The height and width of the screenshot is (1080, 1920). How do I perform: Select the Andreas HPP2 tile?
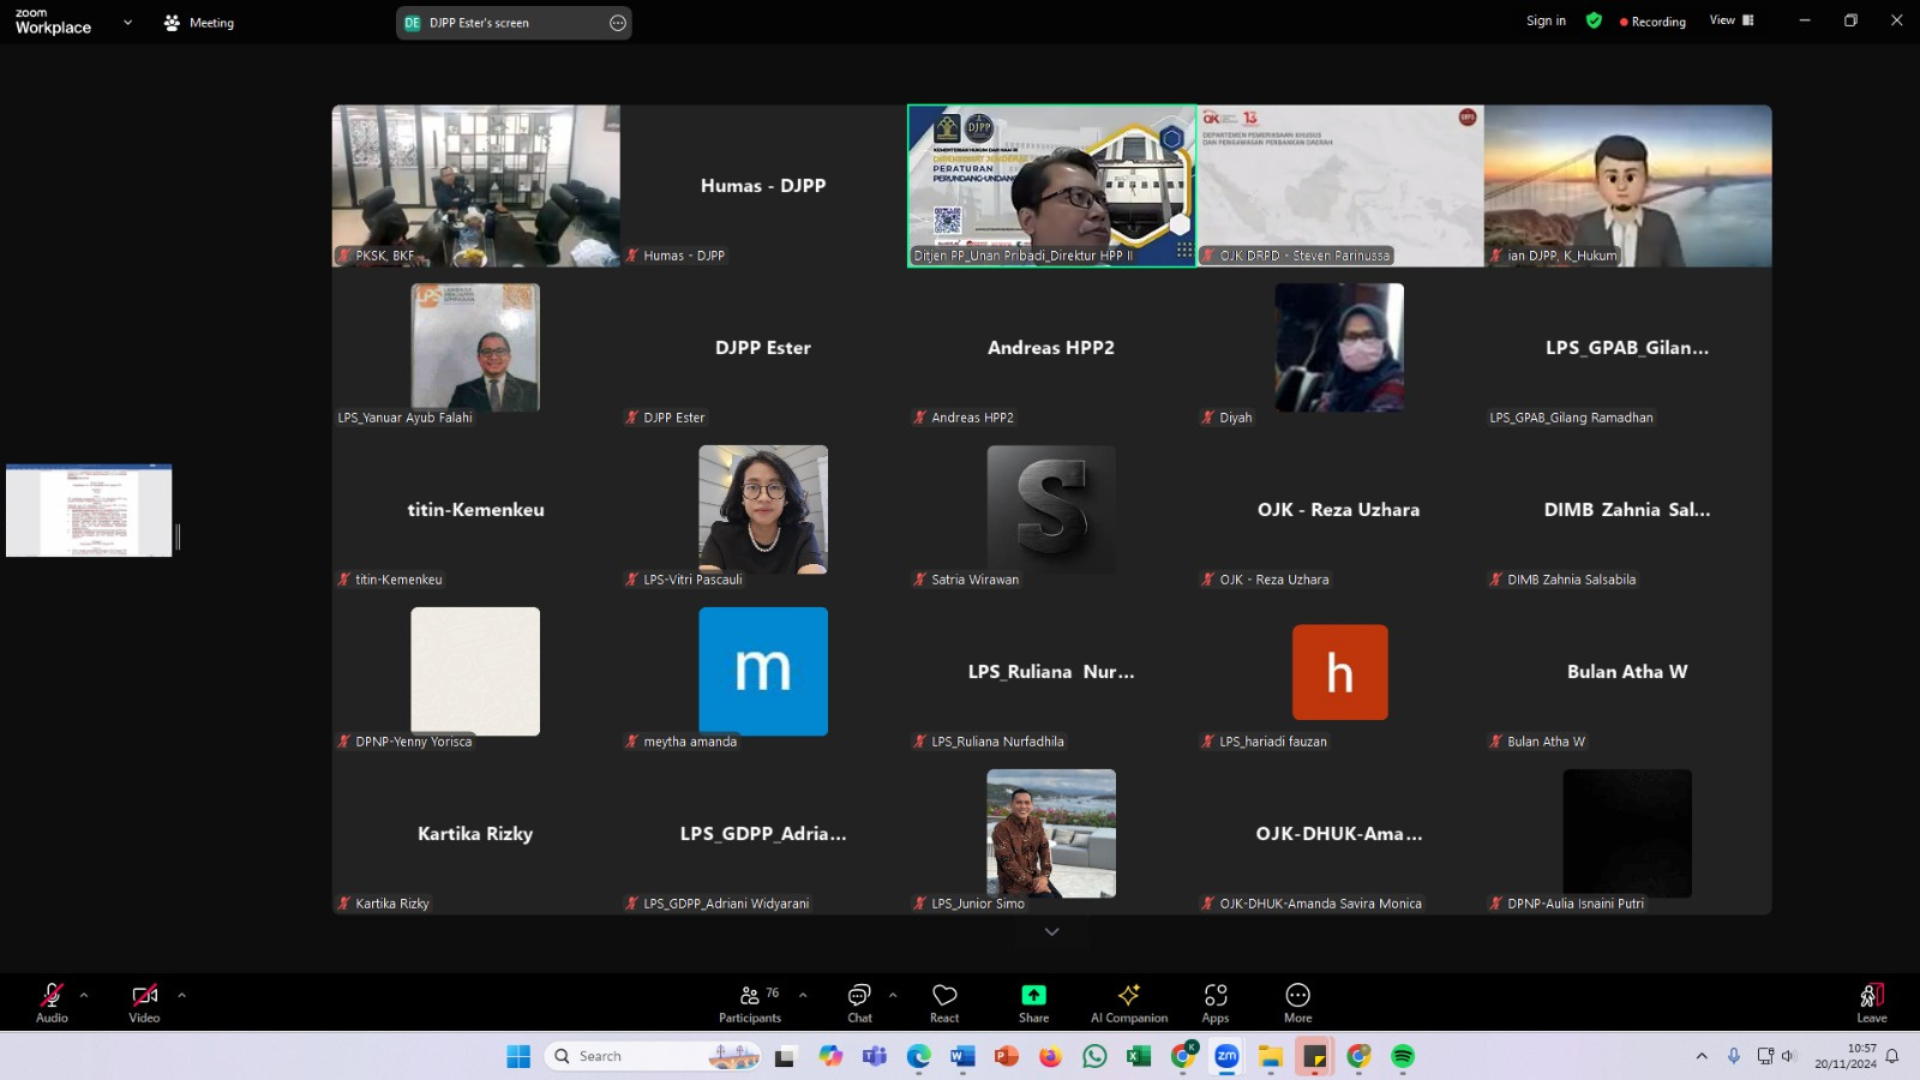1051,348
